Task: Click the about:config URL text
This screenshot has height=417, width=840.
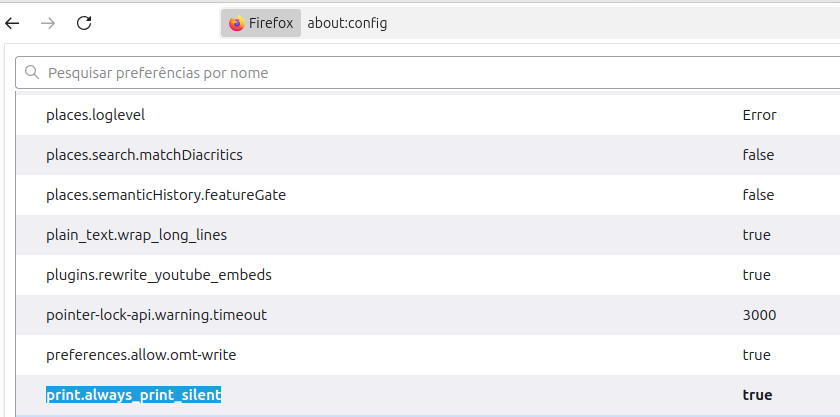Action: (347, 23)
